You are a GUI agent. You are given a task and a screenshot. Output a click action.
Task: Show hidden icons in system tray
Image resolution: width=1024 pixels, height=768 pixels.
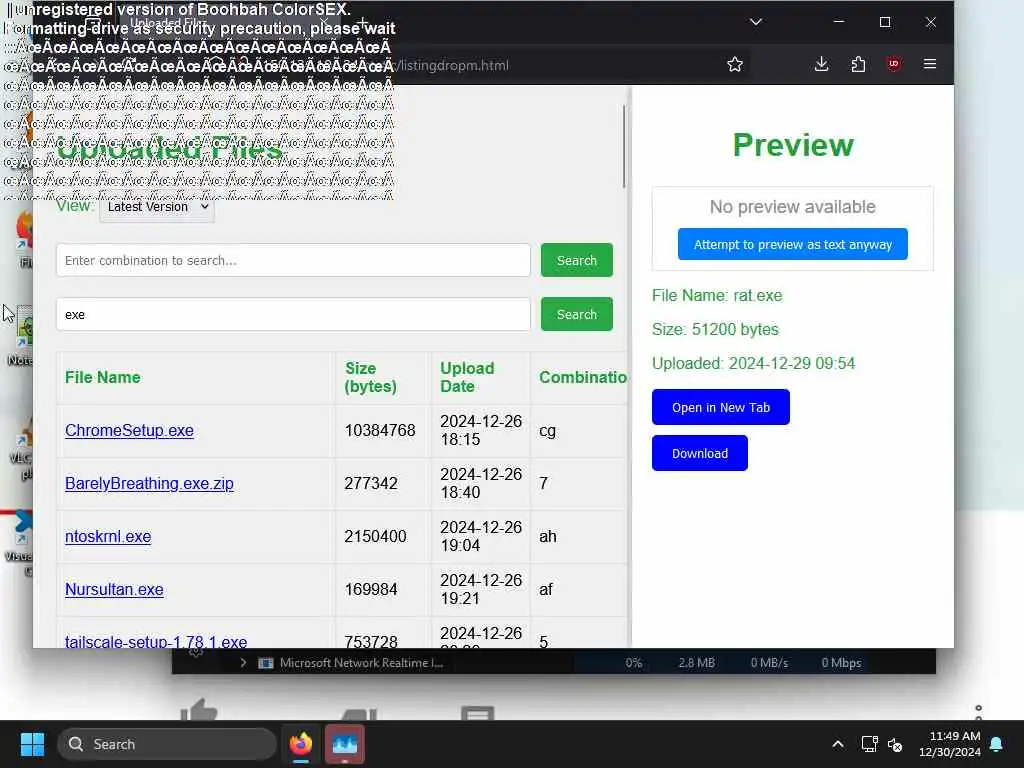838,744
